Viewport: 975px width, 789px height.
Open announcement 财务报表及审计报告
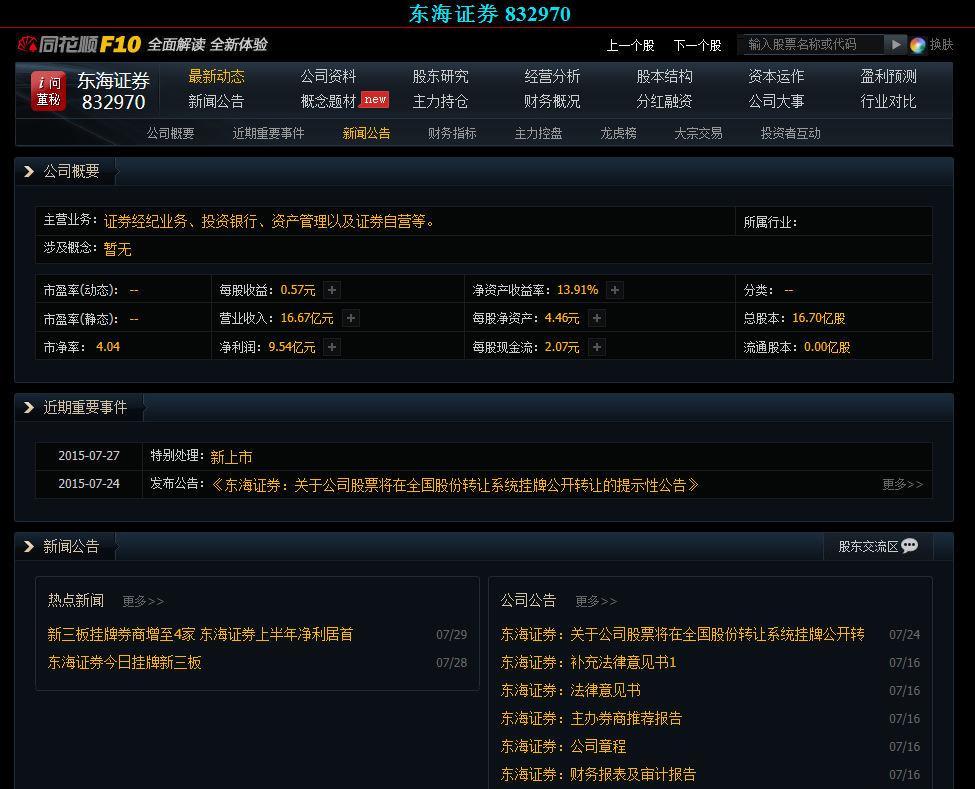(598, 774)
